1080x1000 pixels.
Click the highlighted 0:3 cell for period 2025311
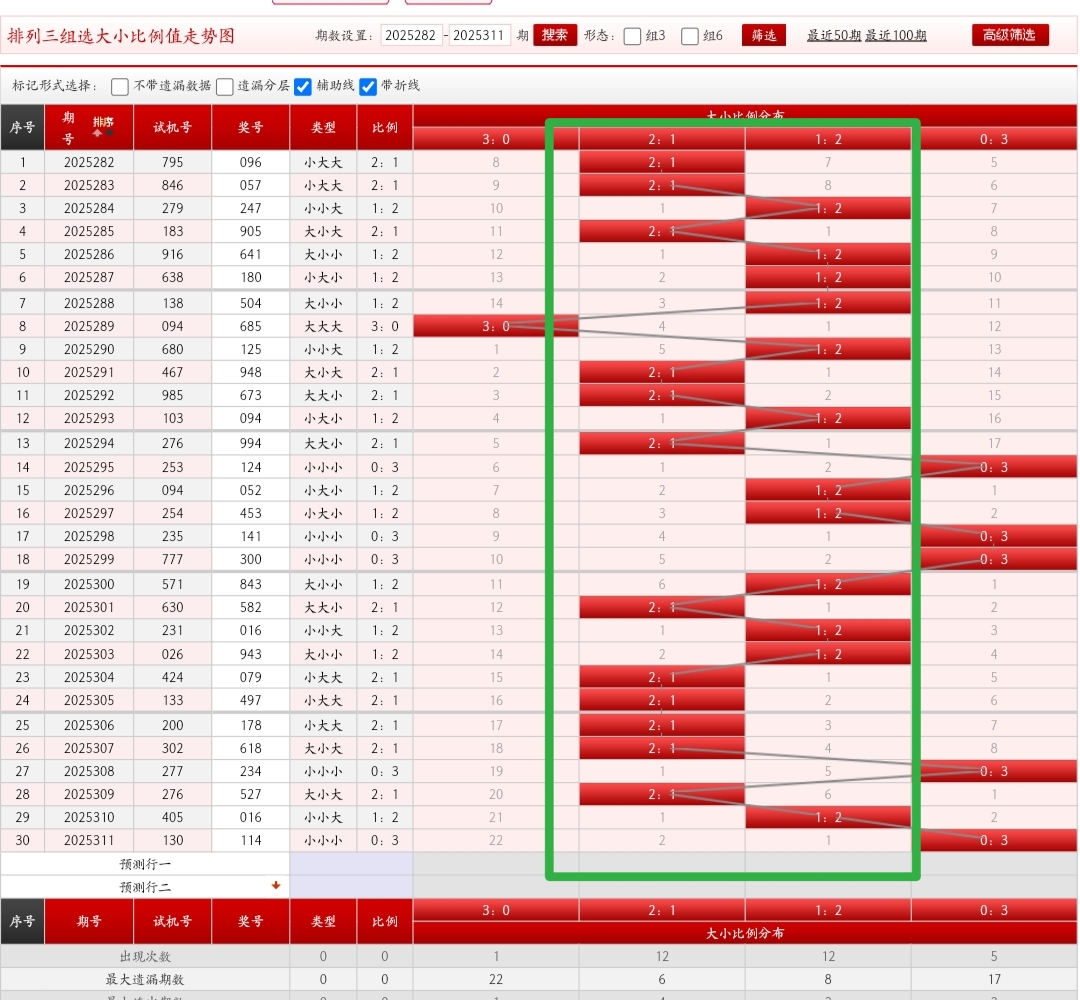point(994,840)
